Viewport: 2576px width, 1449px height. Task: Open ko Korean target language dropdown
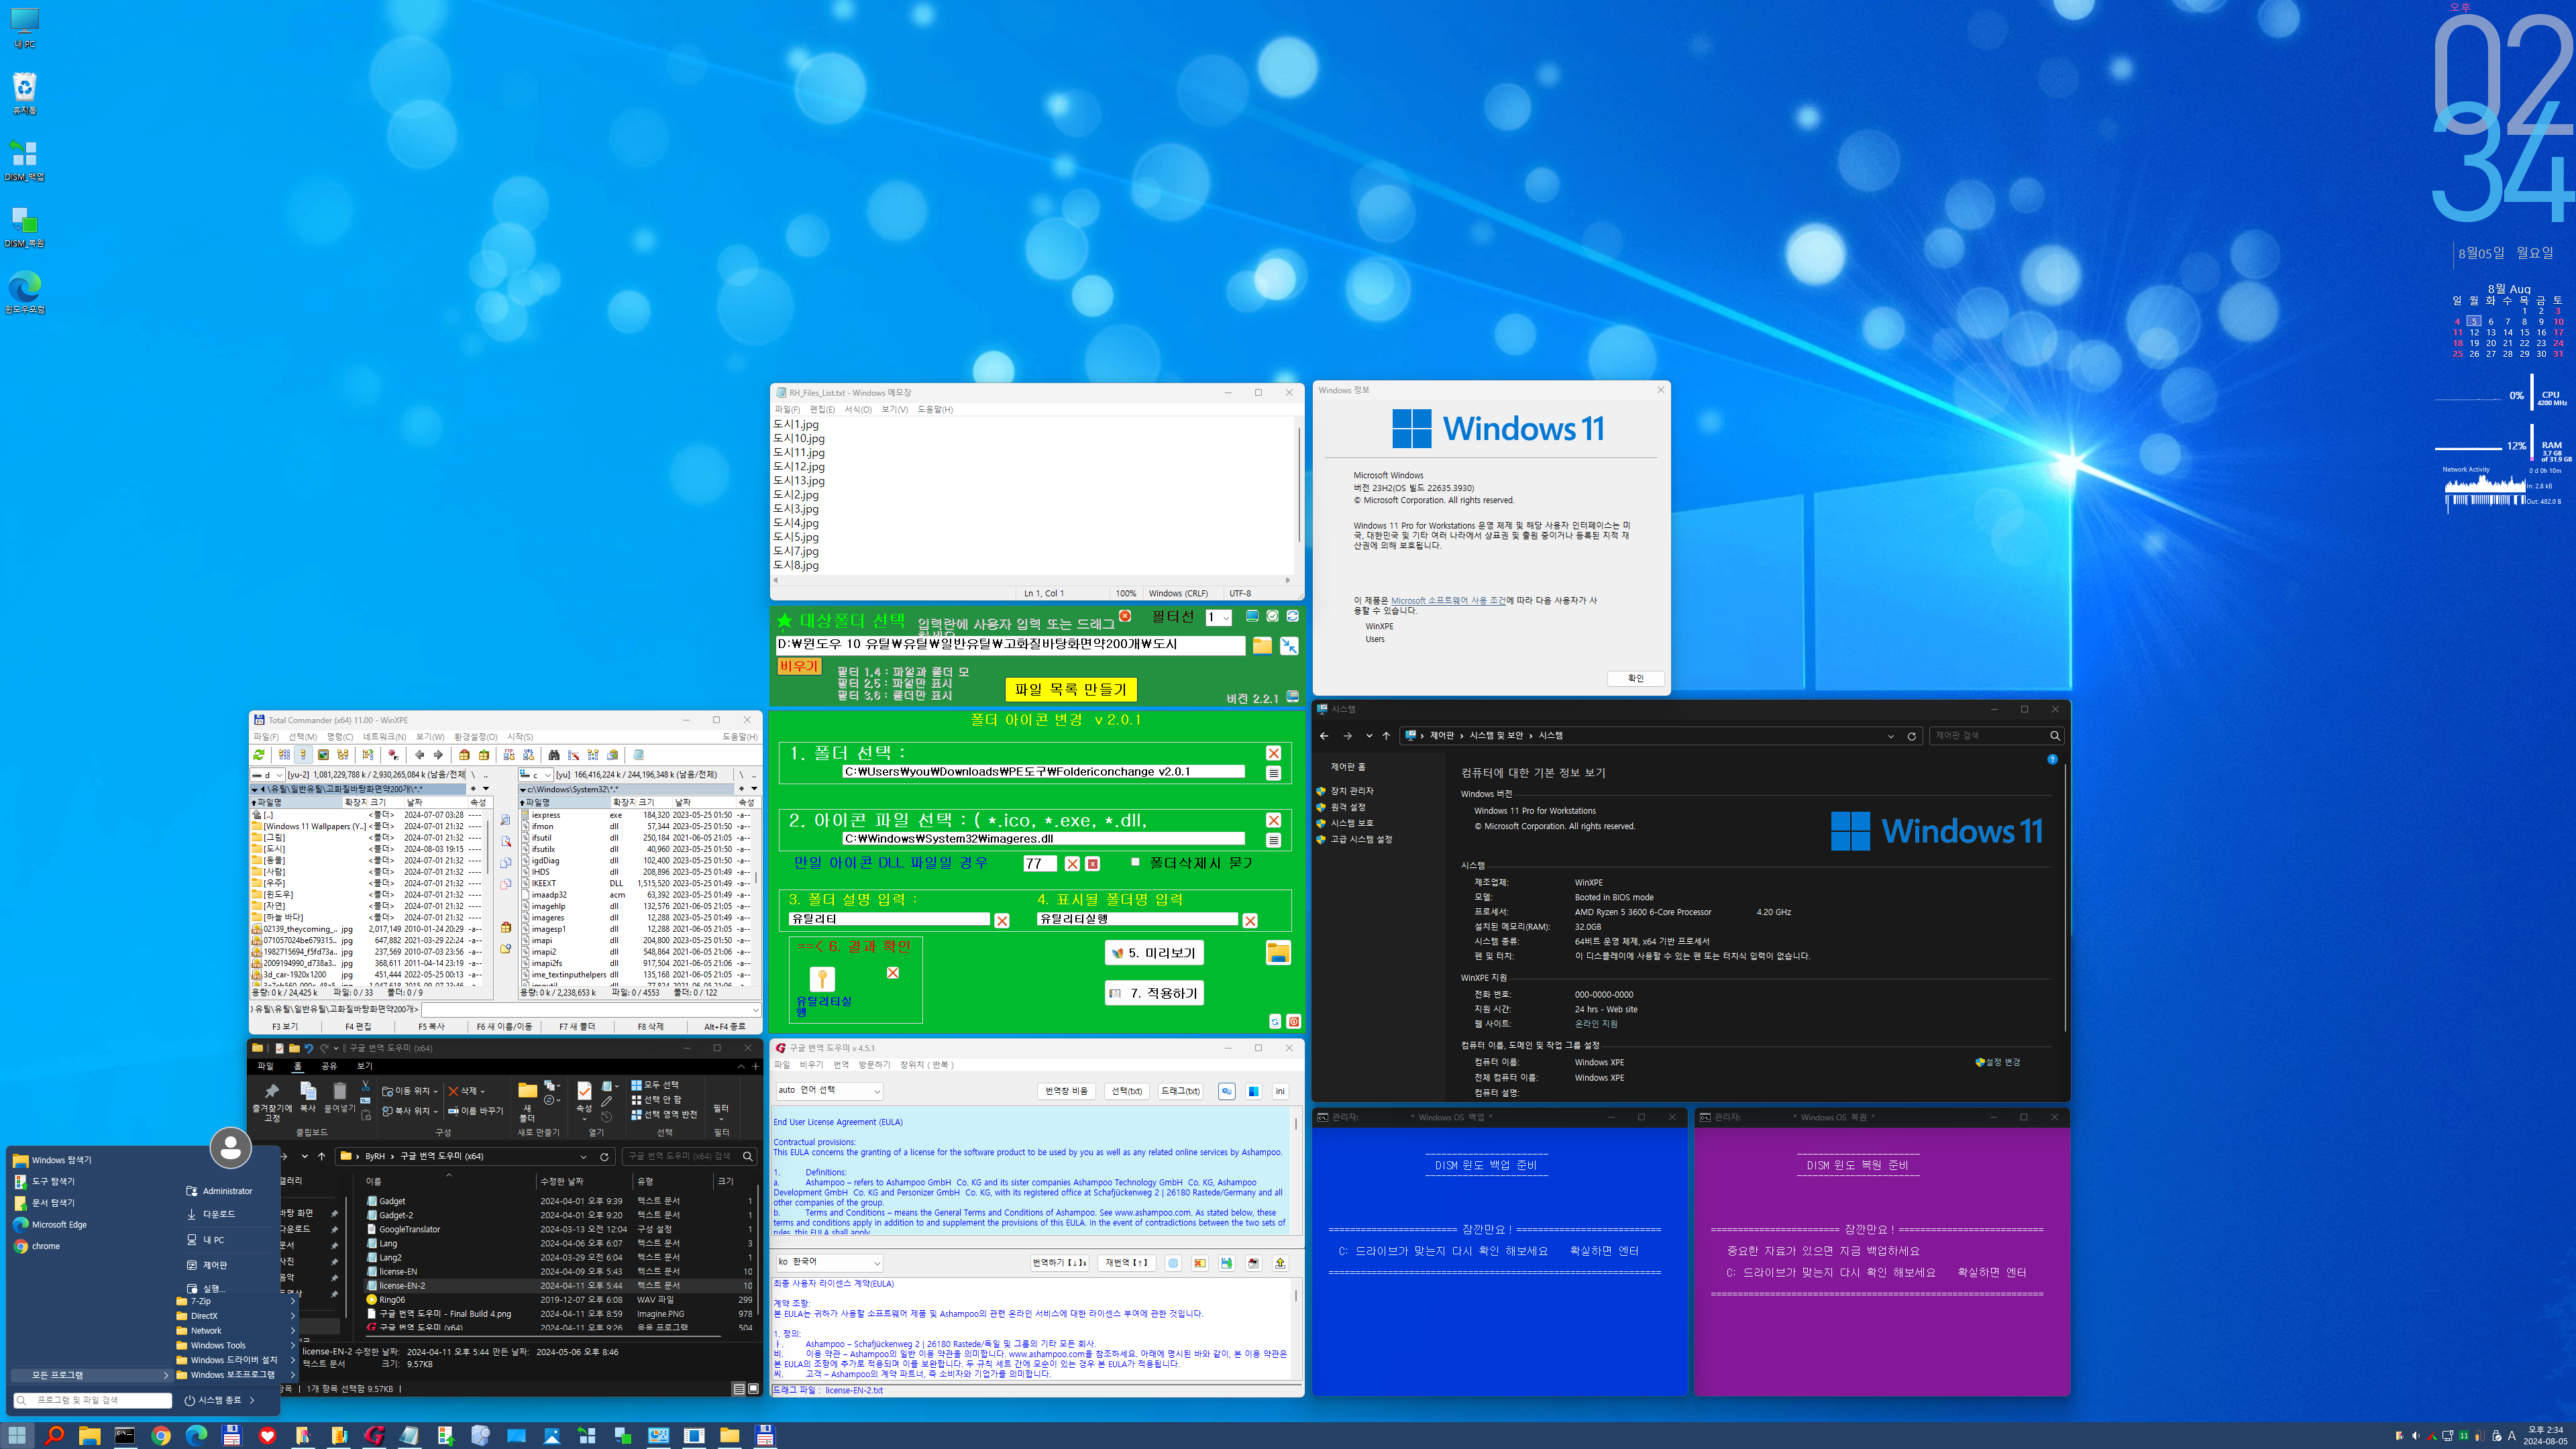(830, 1263)
